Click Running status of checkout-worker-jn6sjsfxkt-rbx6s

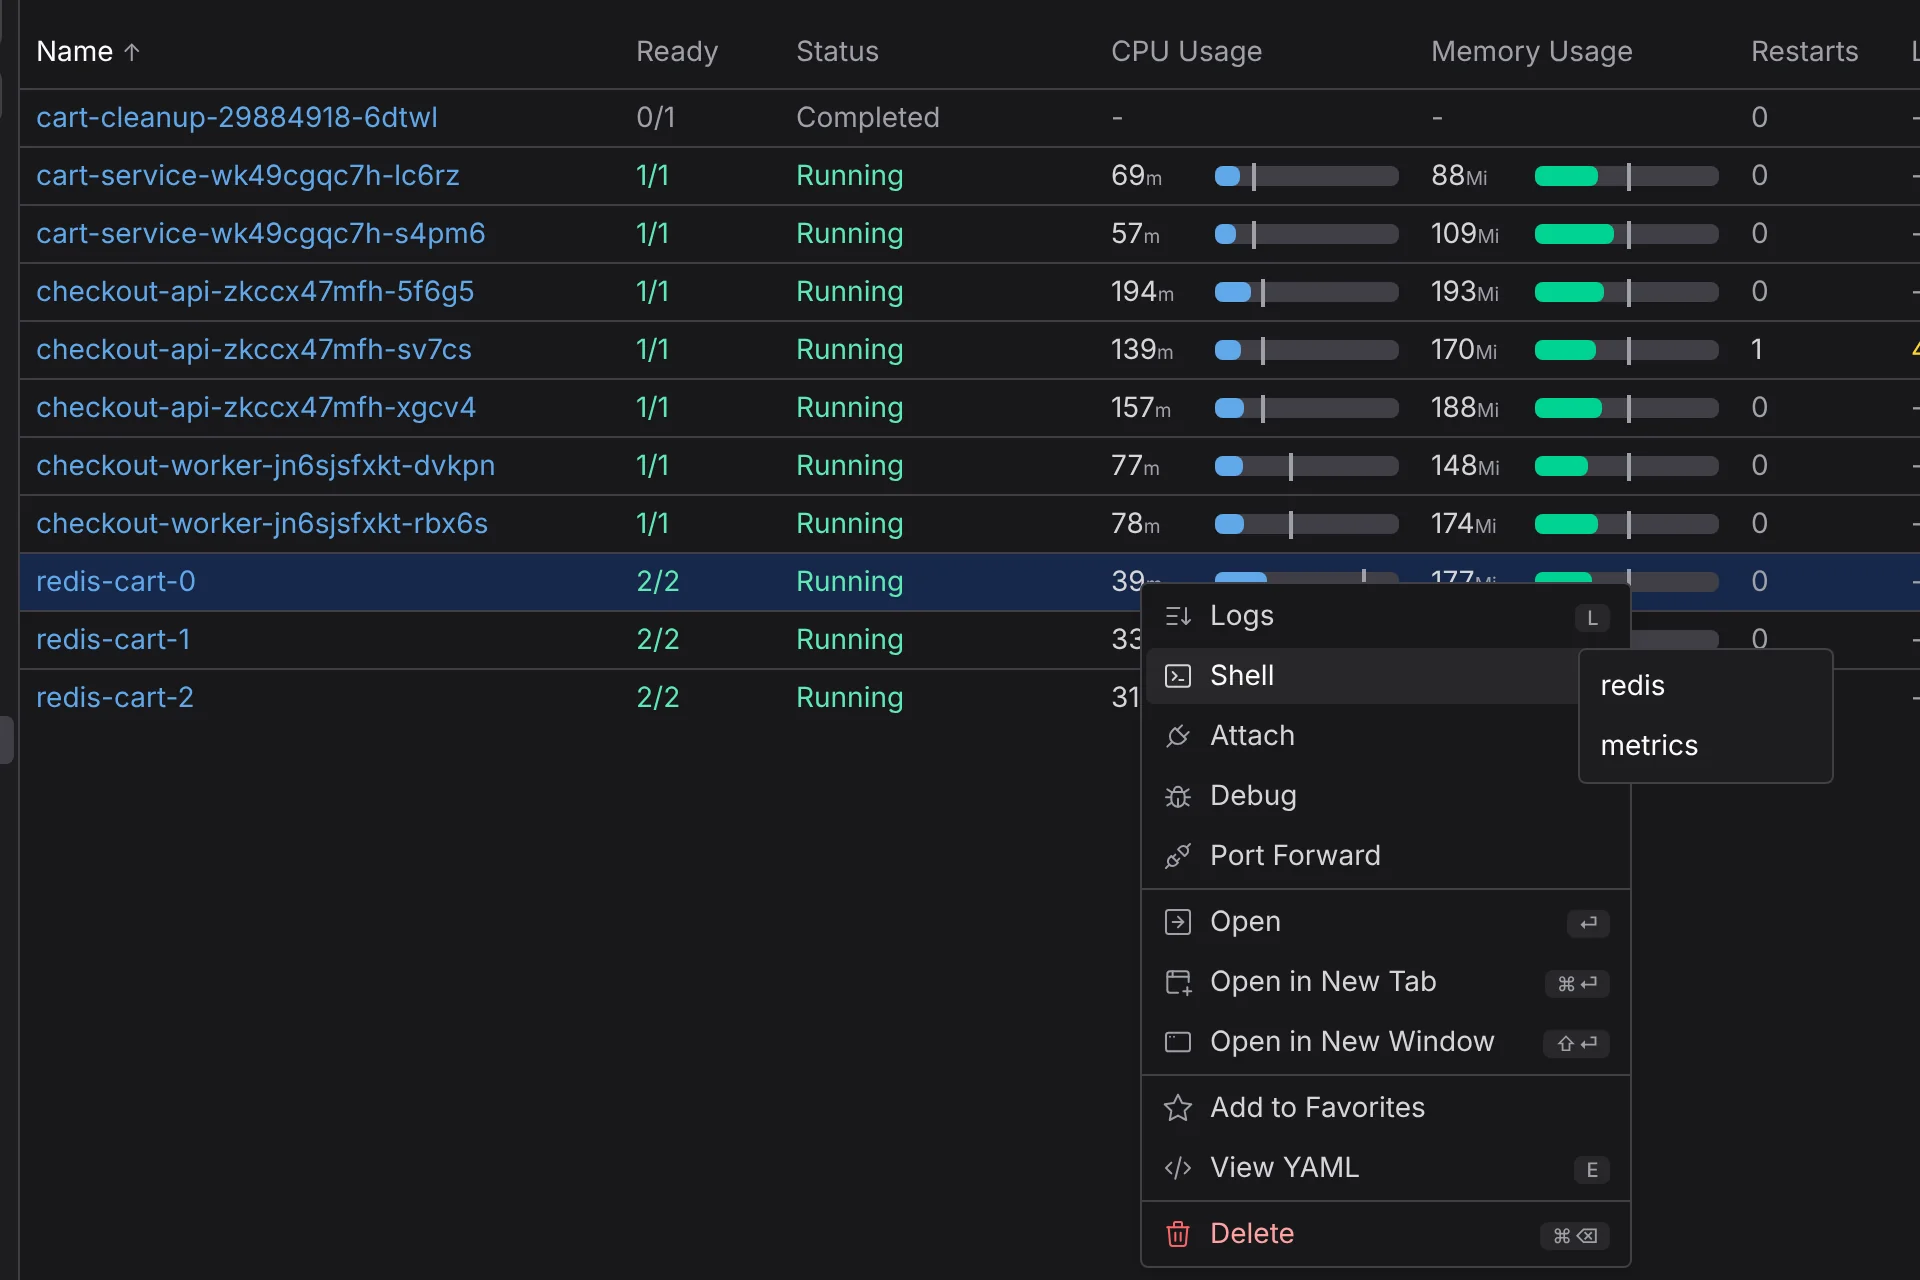pyautogui.click(x=849, y=524)
